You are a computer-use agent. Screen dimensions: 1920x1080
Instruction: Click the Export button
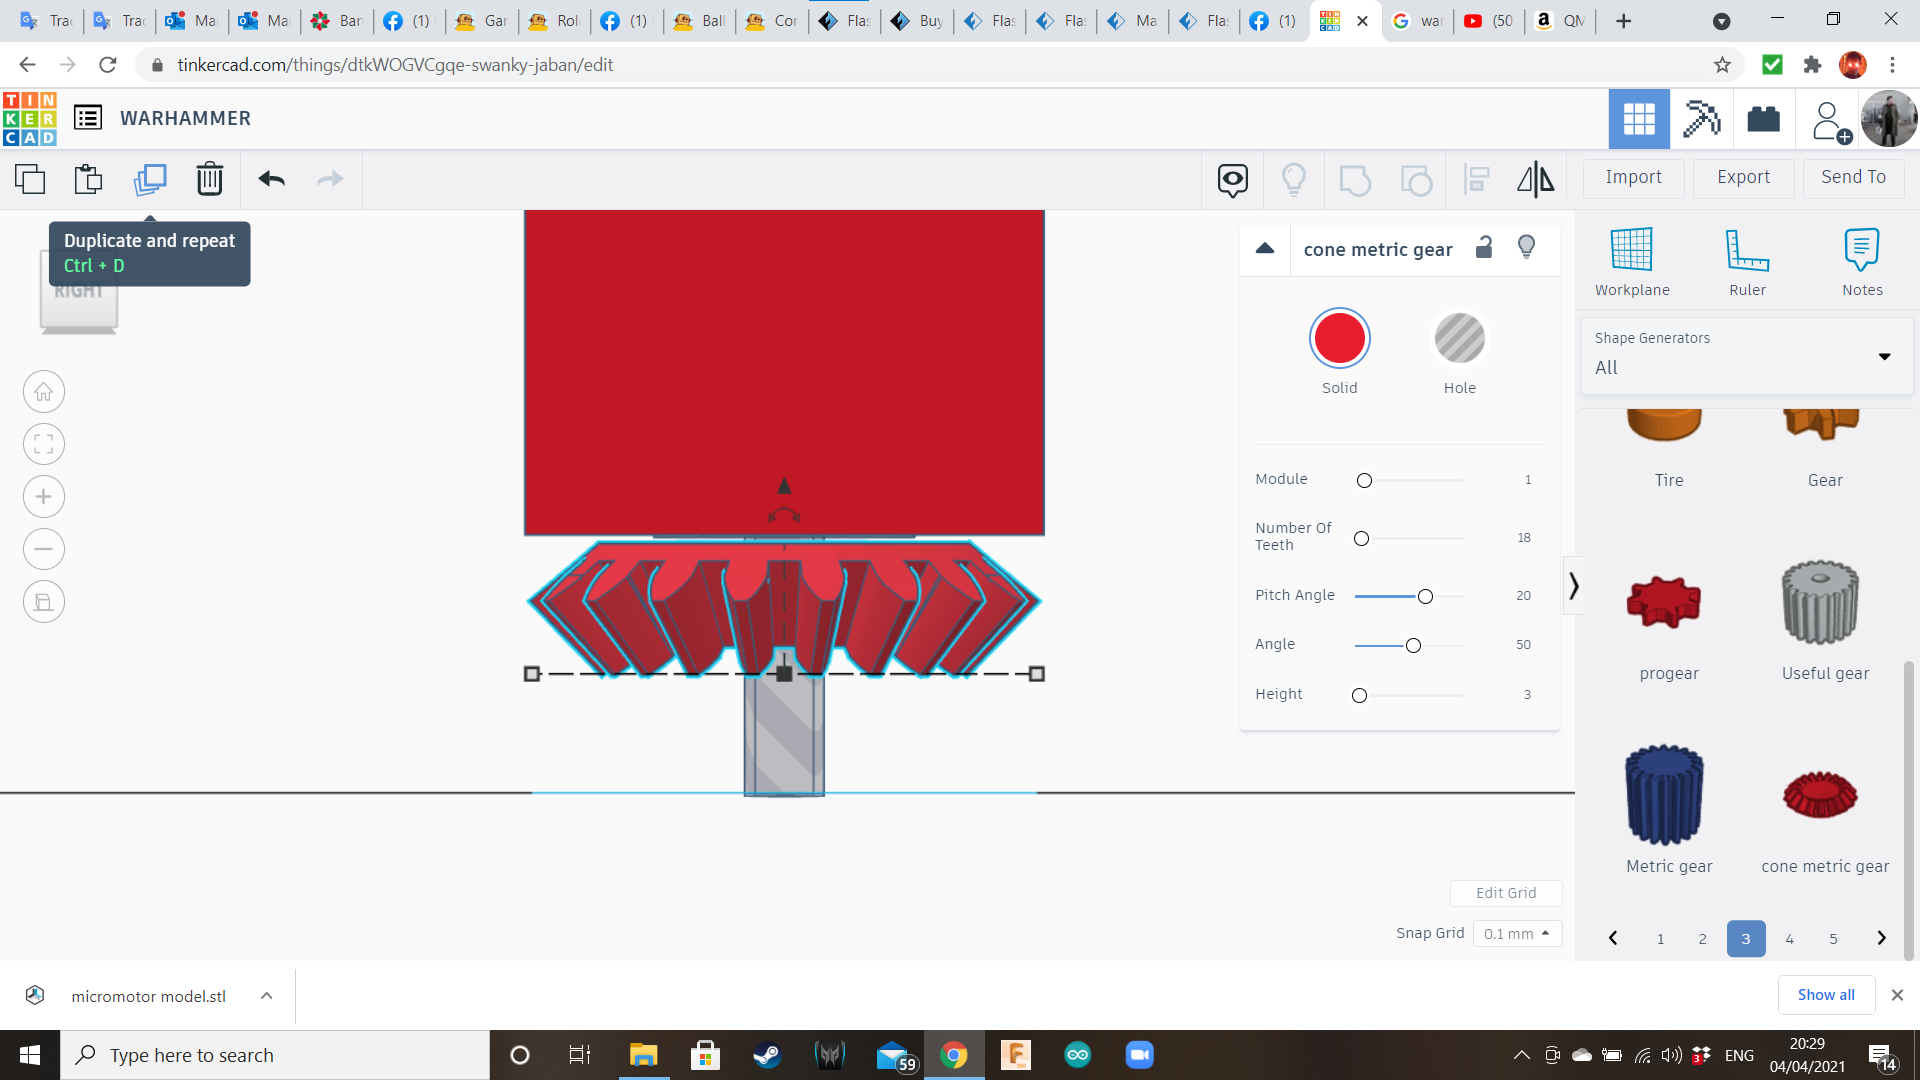tap(1743, 177)
